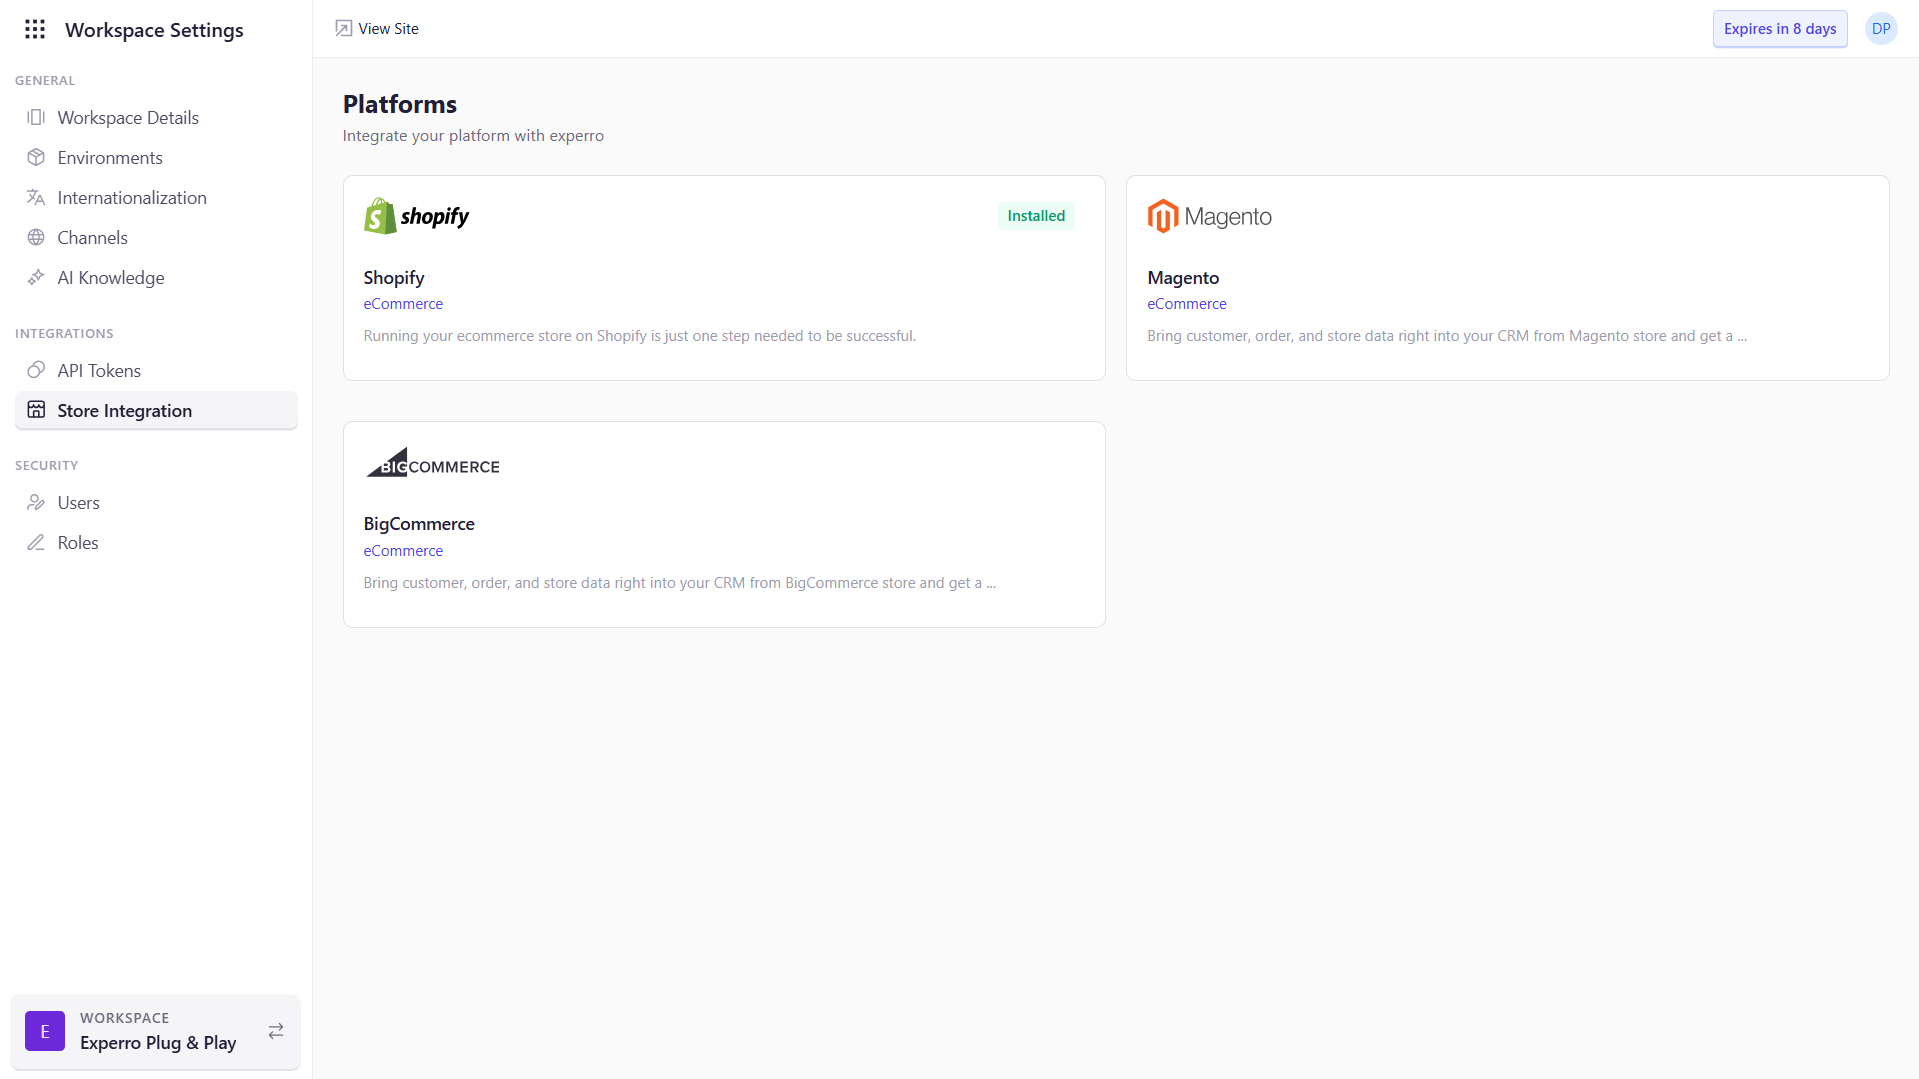Viewport: 1919px width, 1079px height.
Task: Click 'Integrate your platform with experro' subtitle
Action: pos(473,135)
